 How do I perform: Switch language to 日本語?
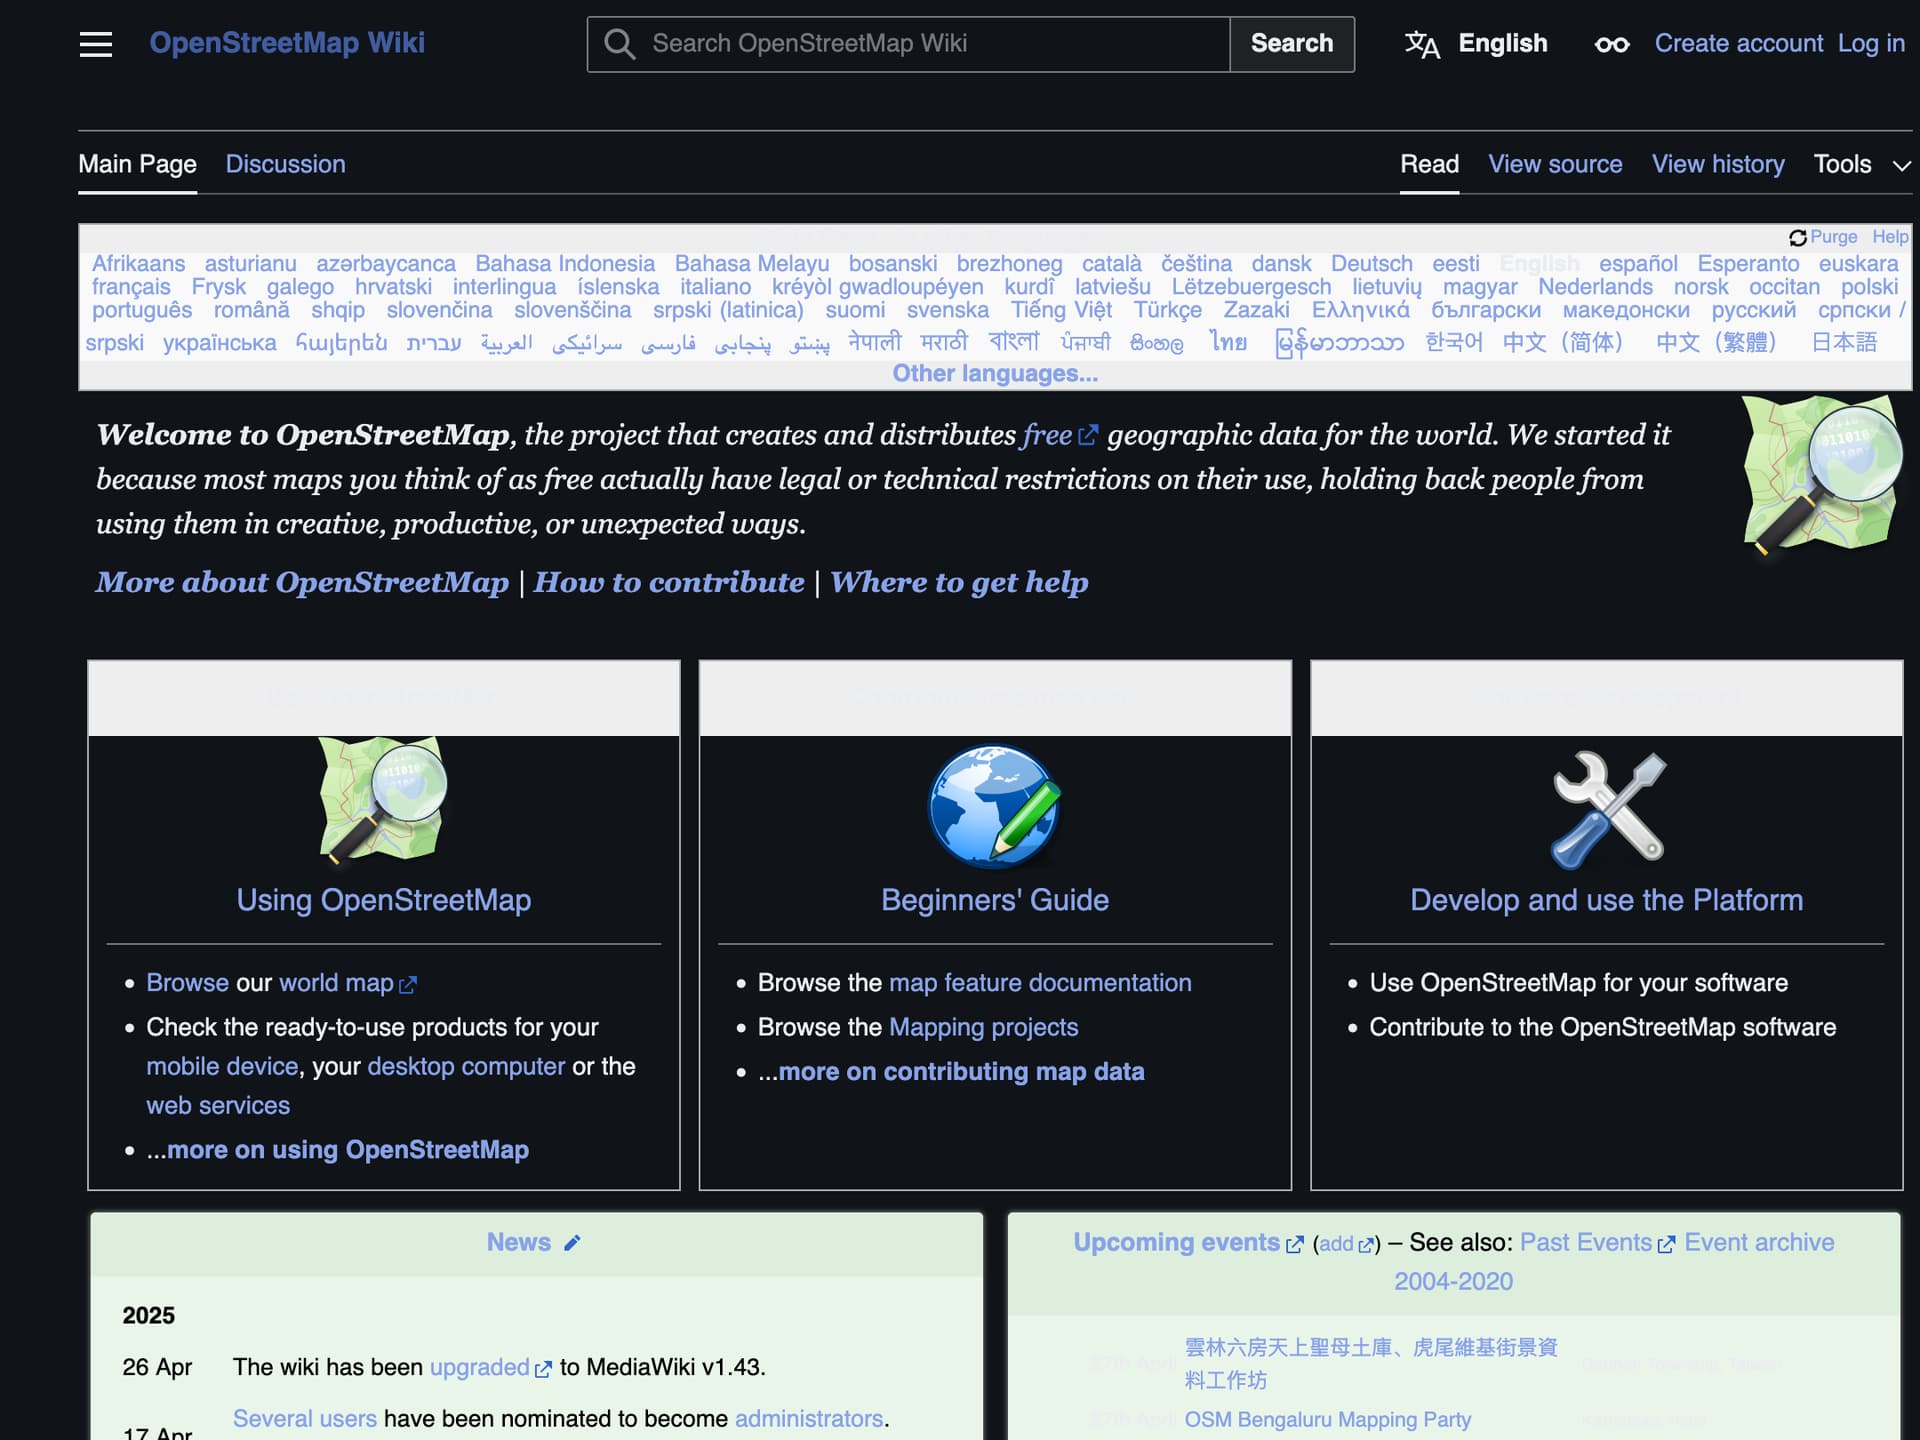[x=1844, y=342]
